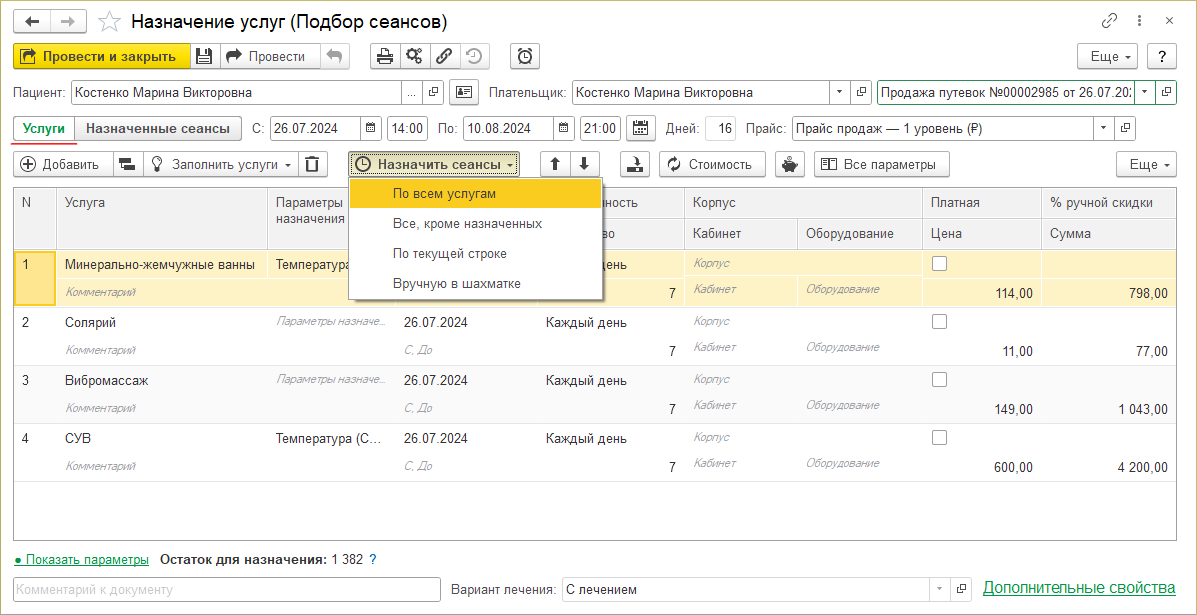Toggle Платная checkbox for Минерально-жемчужные ванны
Image resolution: width=1197 pixels, height=615 pixels.
[940, 263]
